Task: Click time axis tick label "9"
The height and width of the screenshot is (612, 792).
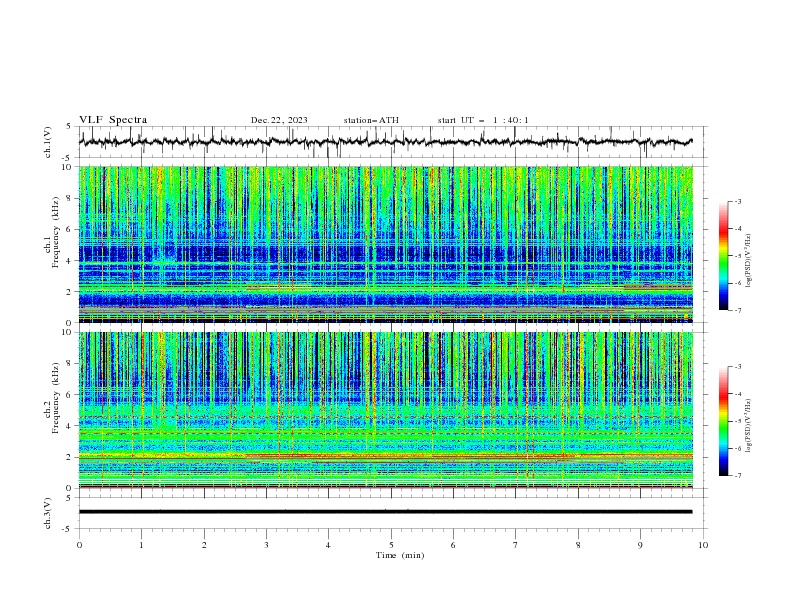Action: tap(640, 545)
